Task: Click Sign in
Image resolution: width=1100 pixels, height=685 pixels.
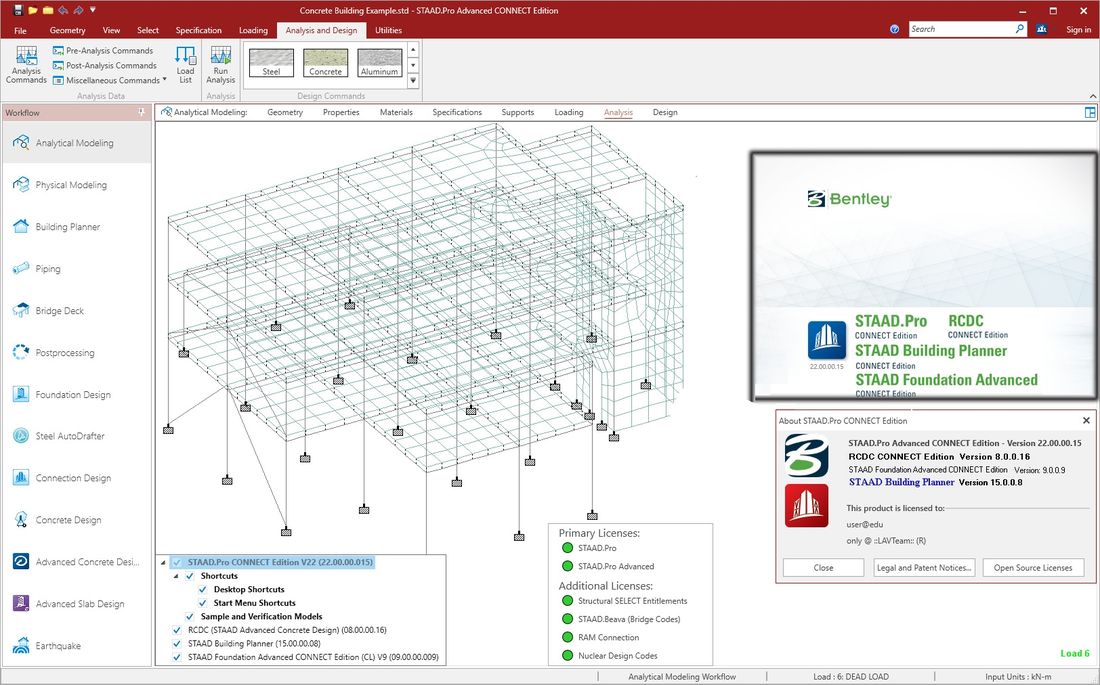Action: pos(1078,29)
